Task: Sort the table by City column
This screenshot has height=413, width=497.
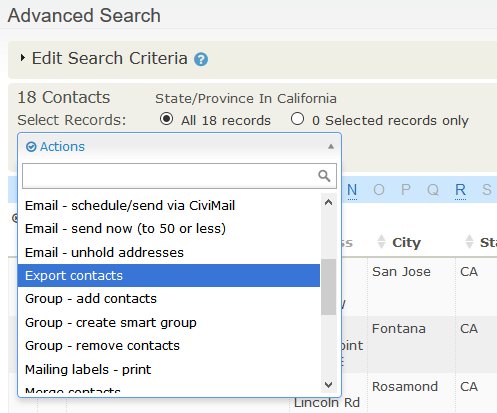Action: click(x=406, y=243)
